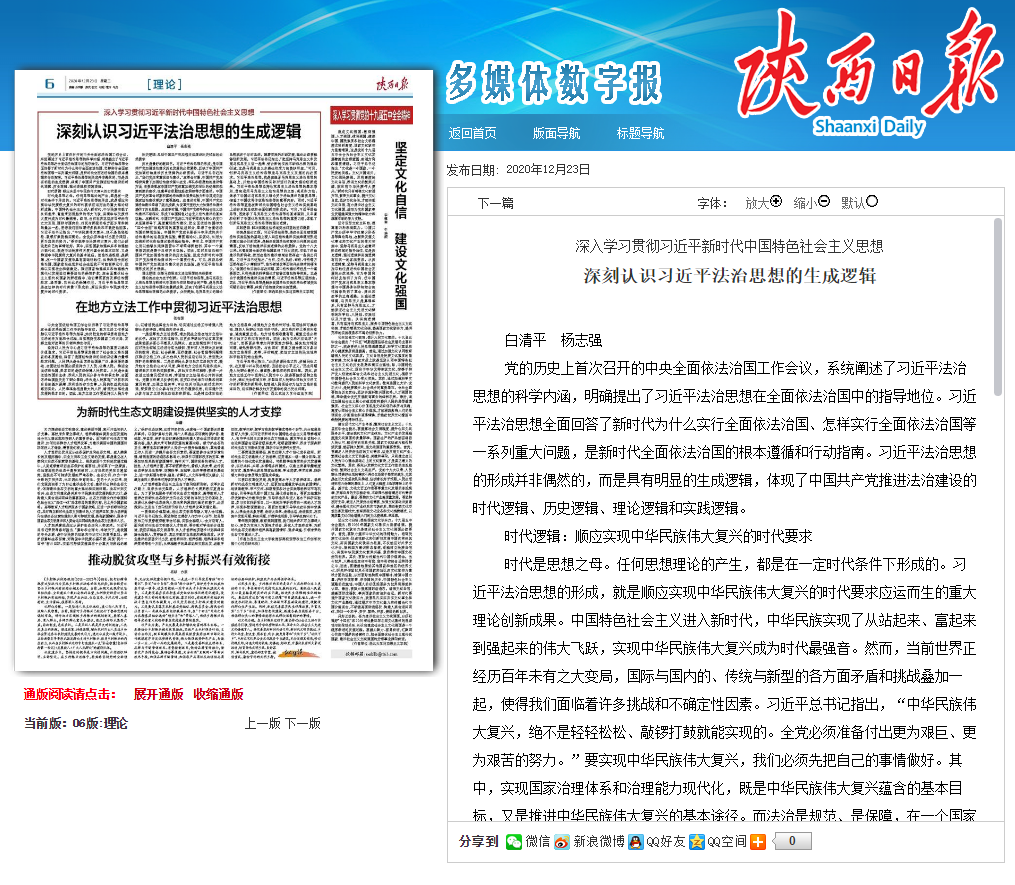Open headline 在地方立法工作中贯彻习近平法治思想 in the page thumbnail
The height and width of the screenshot is (885, 1015).
coord(179,307)
